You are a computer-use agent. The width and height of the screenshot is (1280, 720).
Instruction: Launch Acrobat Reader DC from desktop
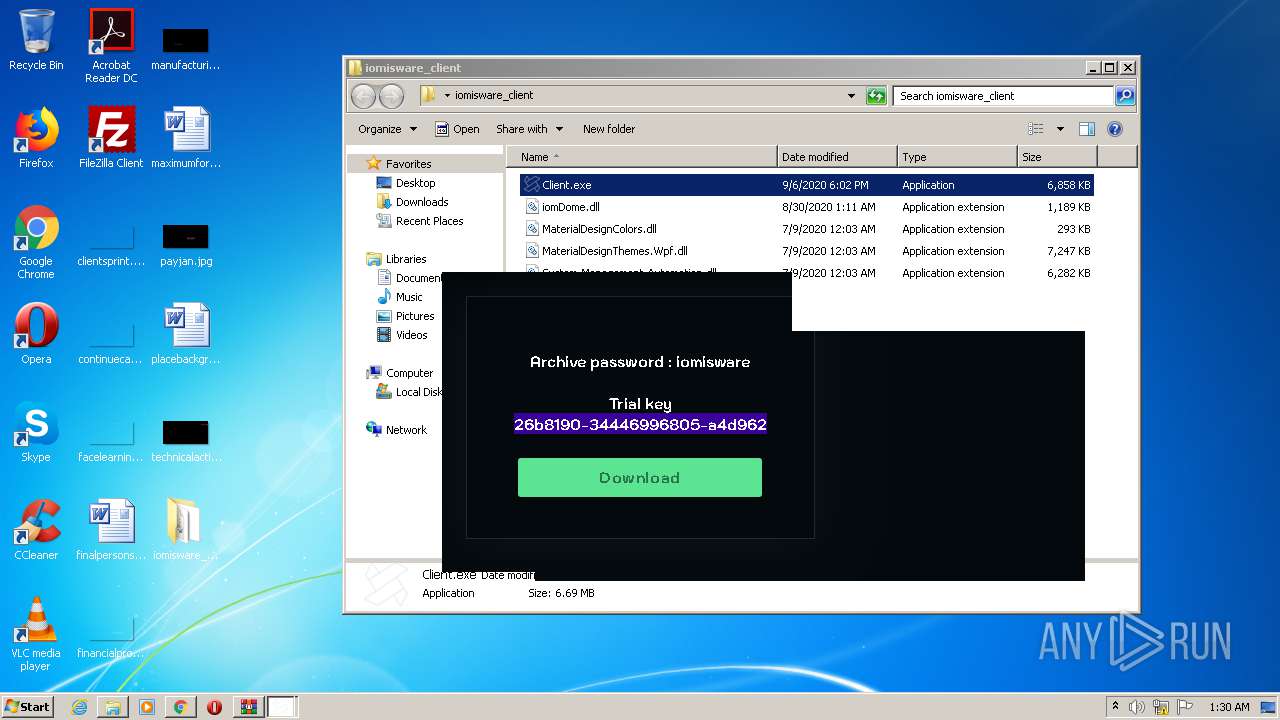point(111,46)
